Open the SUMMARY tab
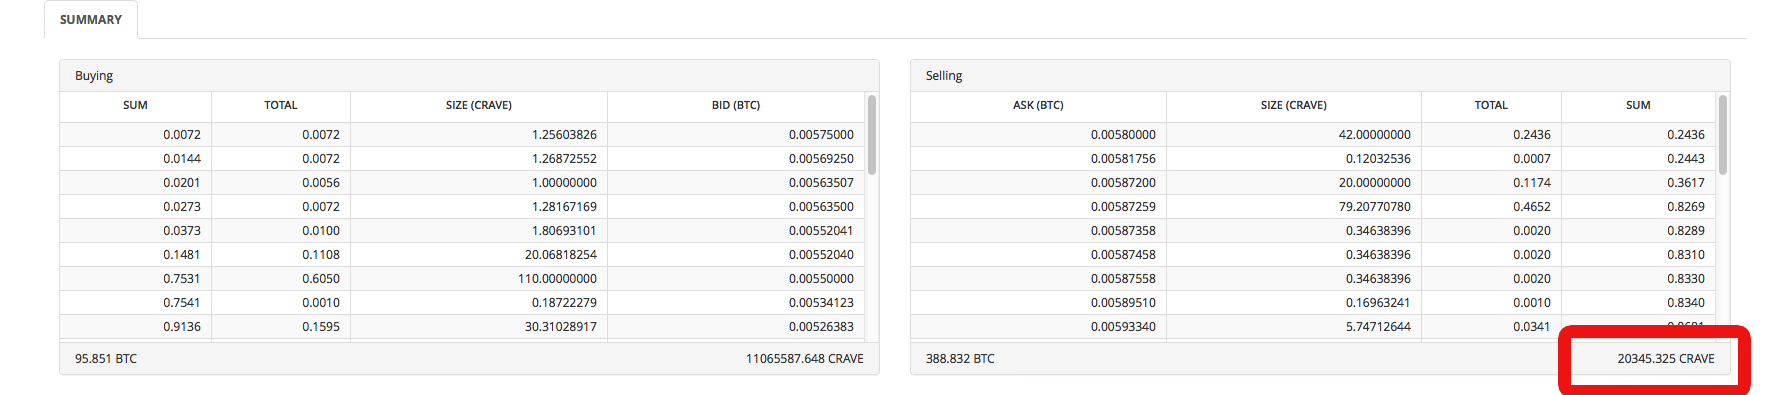This screenshot has height=395, width=1778. pyautogui.click(x=91, y=20)
